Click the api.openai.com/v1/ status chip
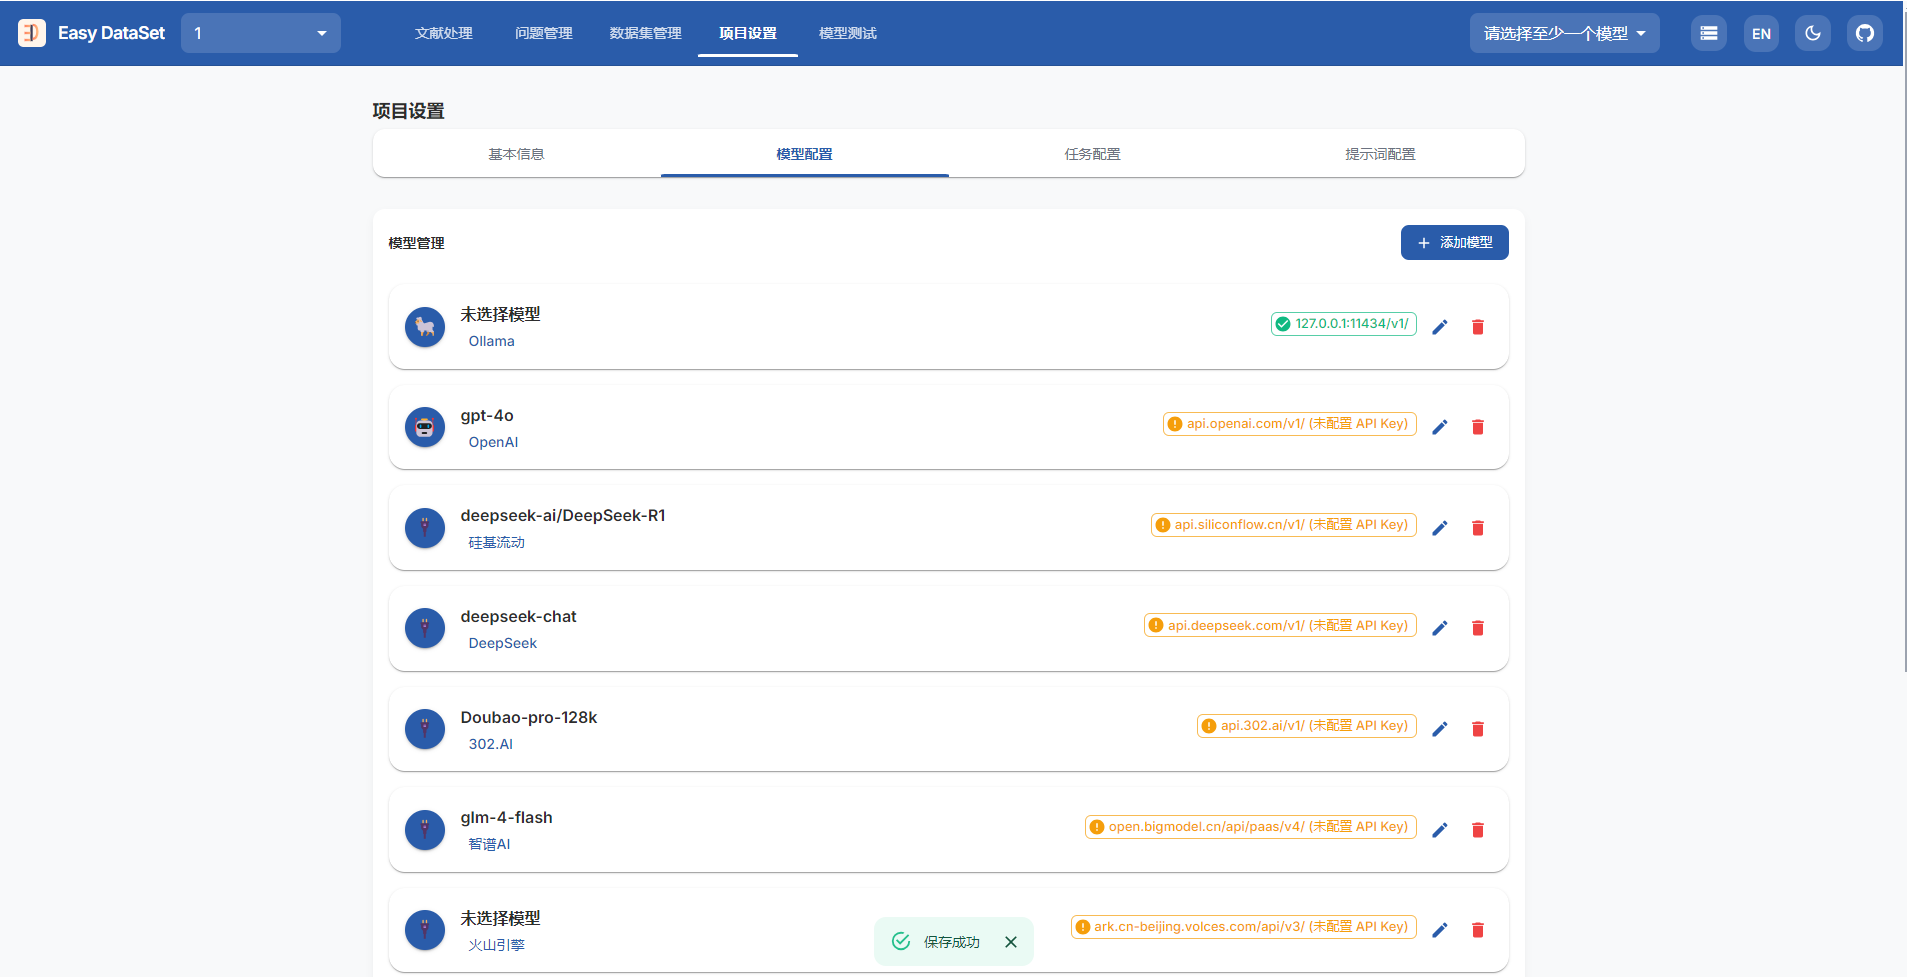 (x=1290, y=424)
